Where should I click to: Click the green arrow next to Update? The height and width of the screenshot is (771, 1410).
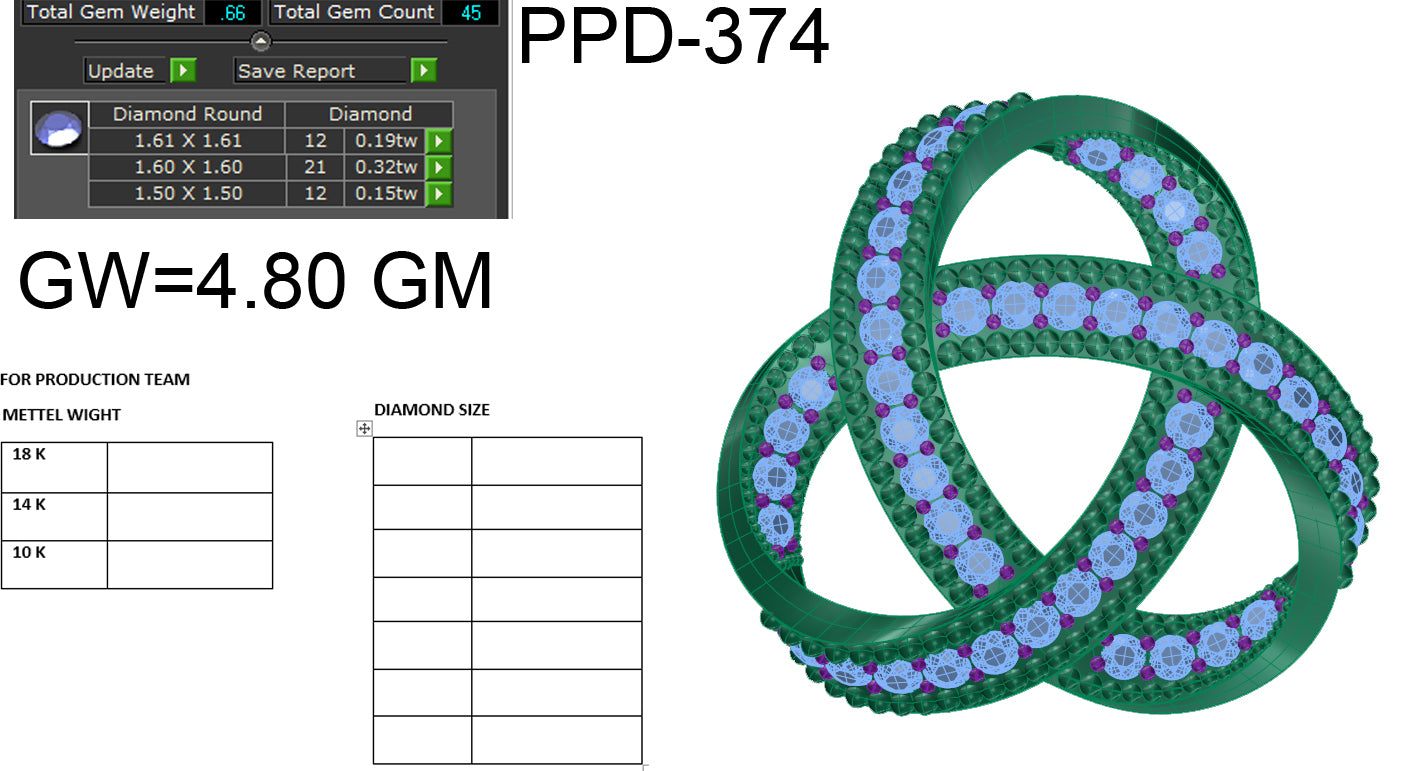click(181, 71)
